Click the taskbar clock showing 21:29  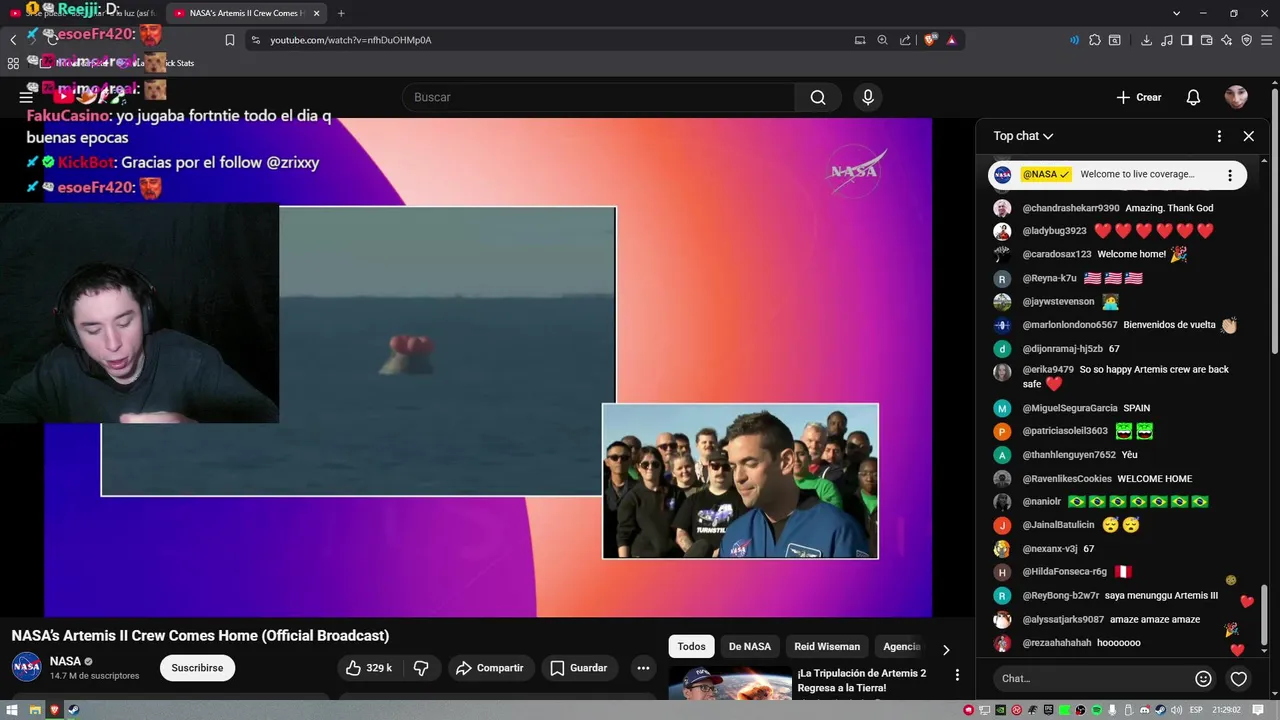(1226, 710)
